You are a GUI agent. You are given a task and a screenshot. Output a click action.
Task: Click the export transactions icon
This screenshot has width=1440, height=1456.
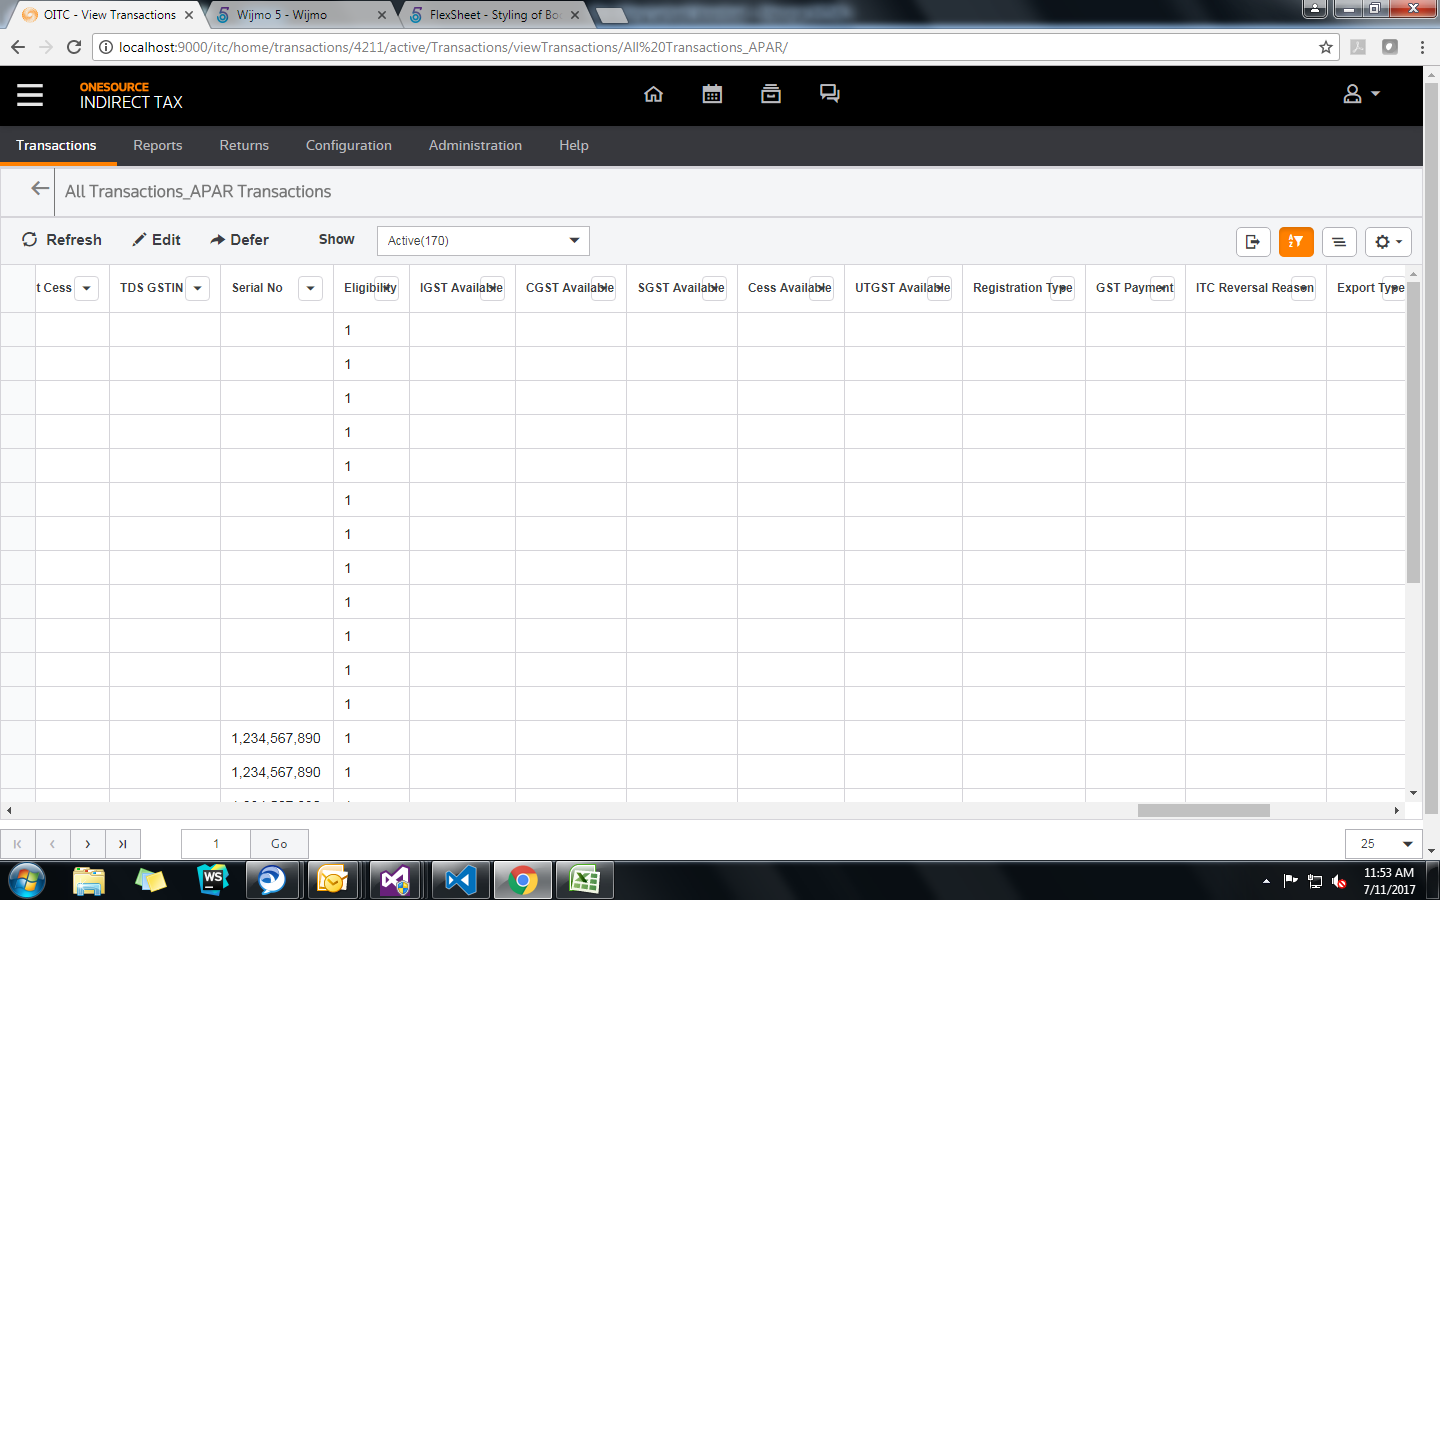[1253, 241]
